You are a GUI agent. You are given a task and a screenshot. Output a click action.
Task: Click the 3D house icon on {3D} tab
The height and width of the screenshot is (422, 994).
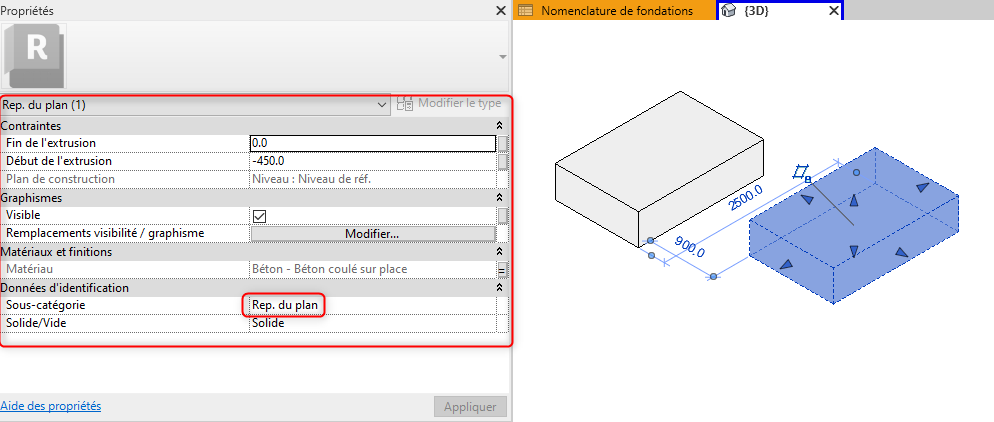pos(729,11)
